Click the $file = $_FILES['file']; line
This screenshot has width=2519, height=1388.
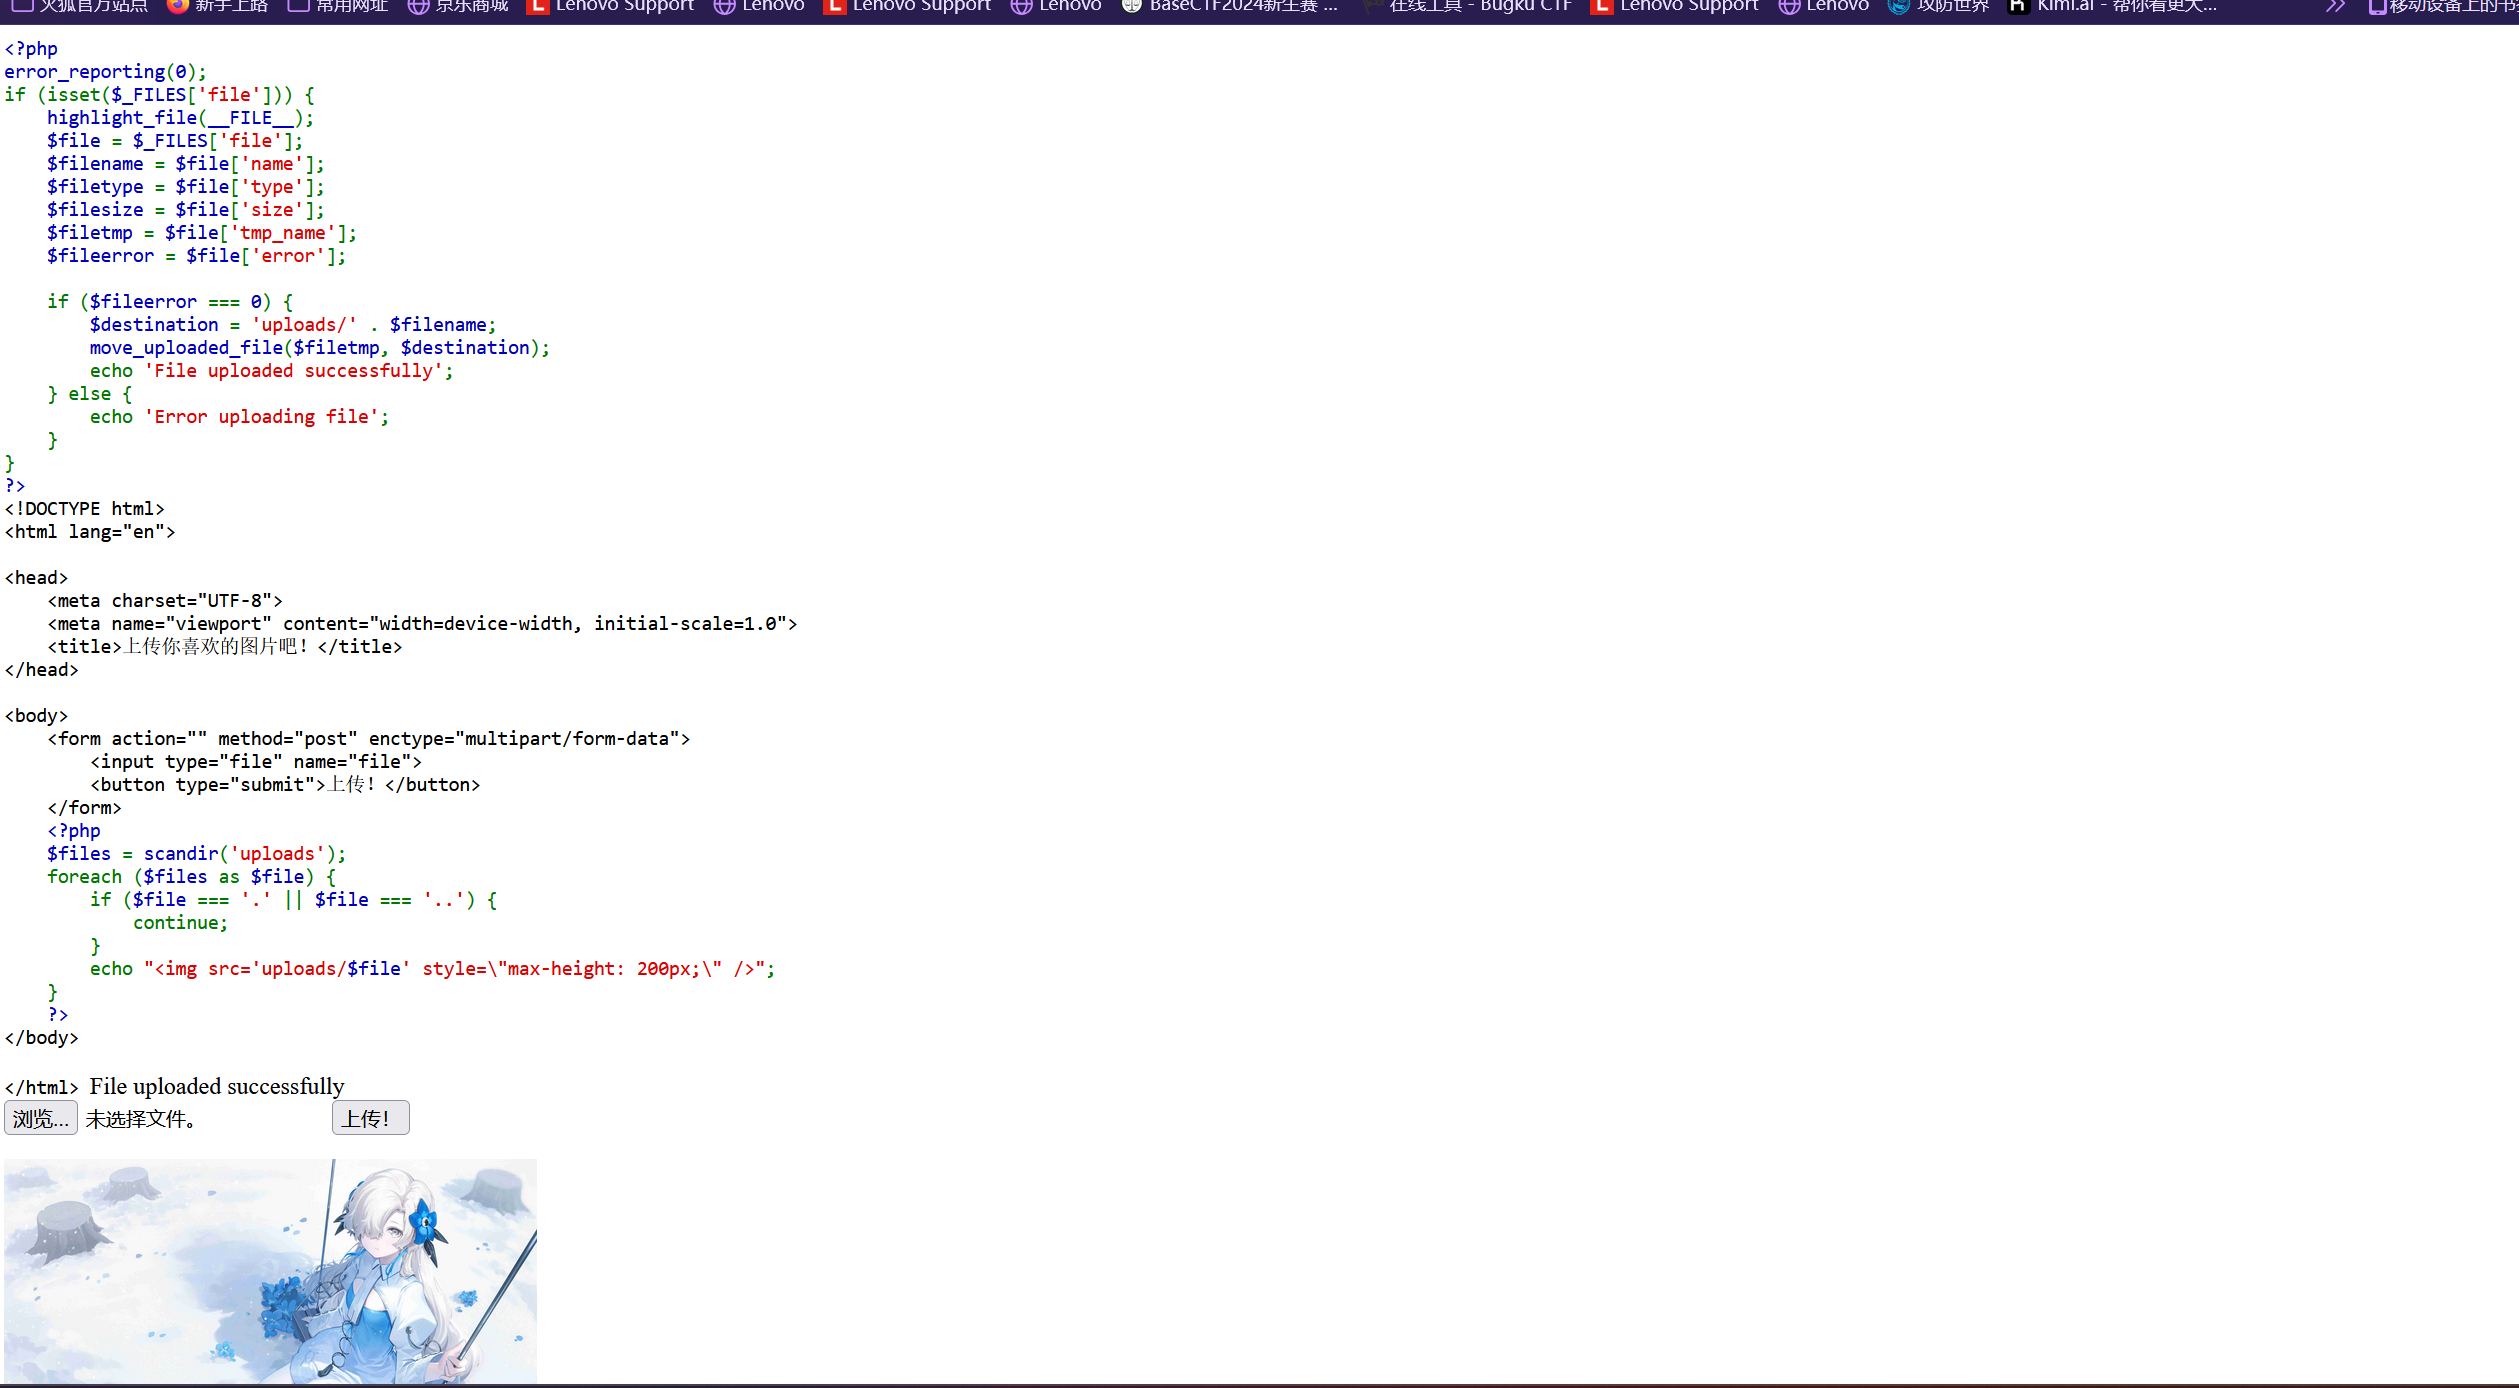tap(175, 141)
